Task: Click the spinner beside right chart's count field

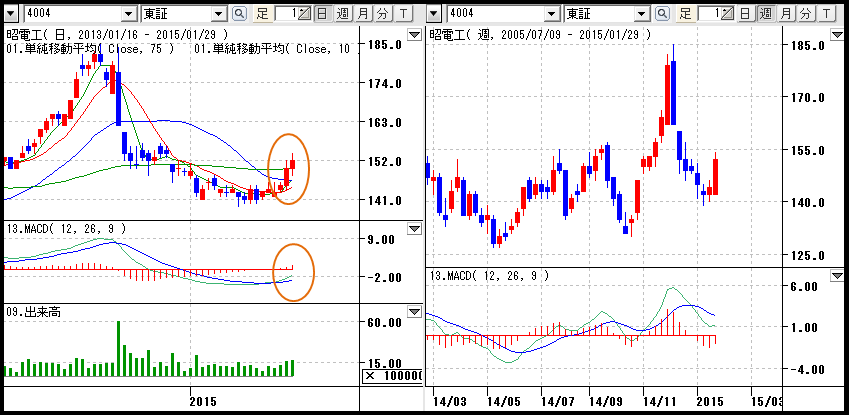Action: 728,14
